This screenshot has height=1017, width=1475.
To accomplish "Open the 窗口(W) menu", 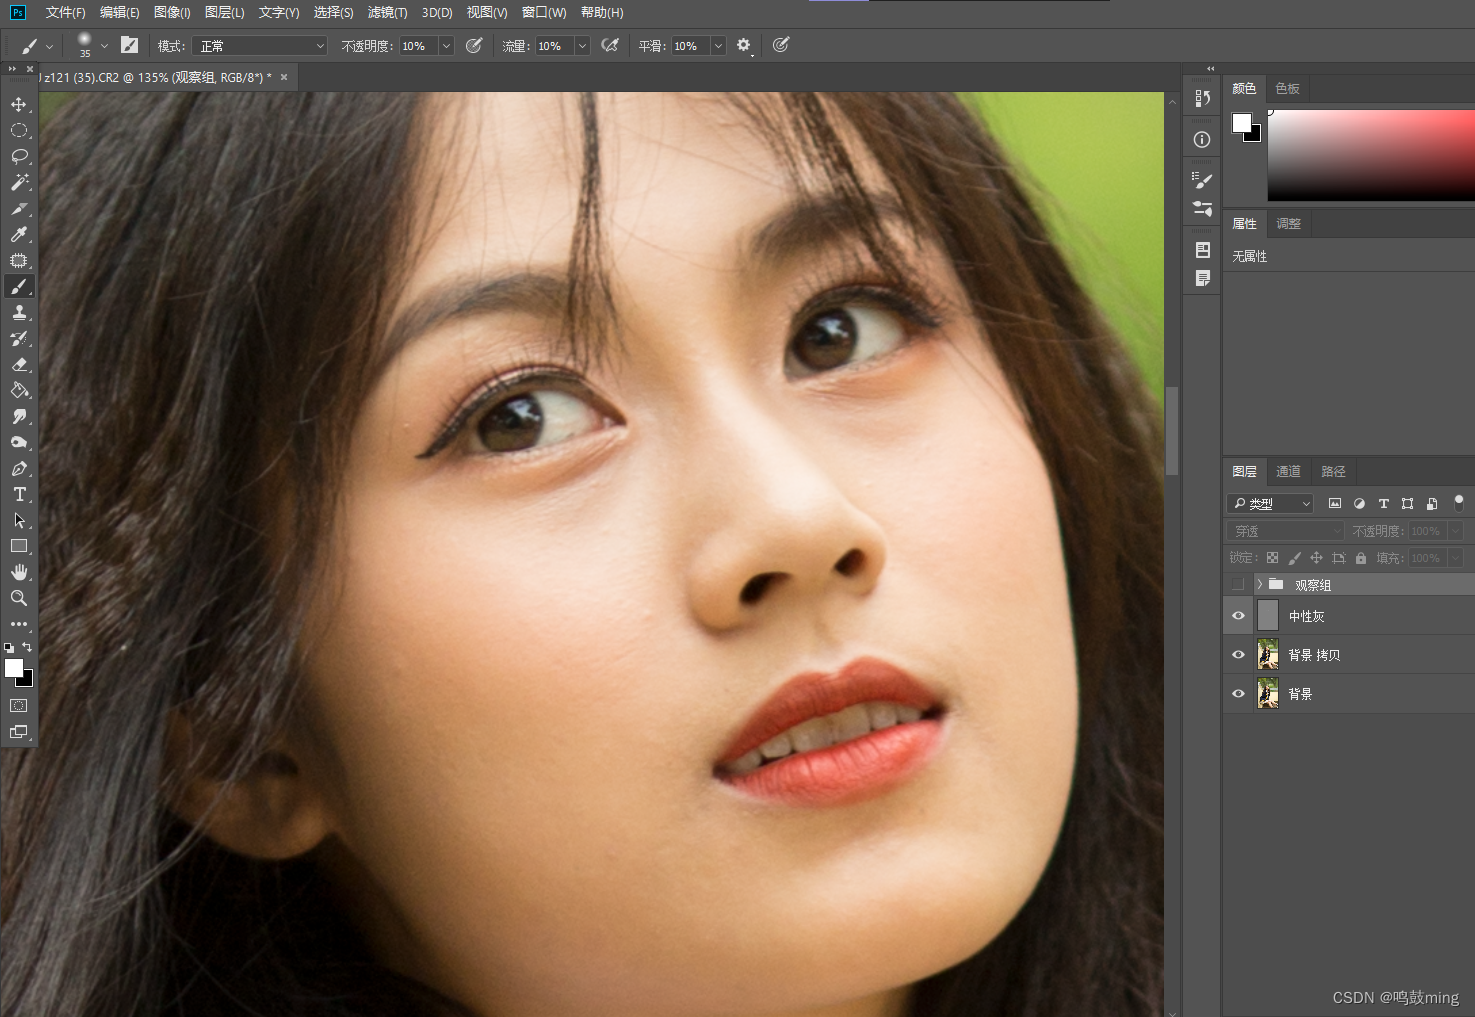I will point(544,12).
